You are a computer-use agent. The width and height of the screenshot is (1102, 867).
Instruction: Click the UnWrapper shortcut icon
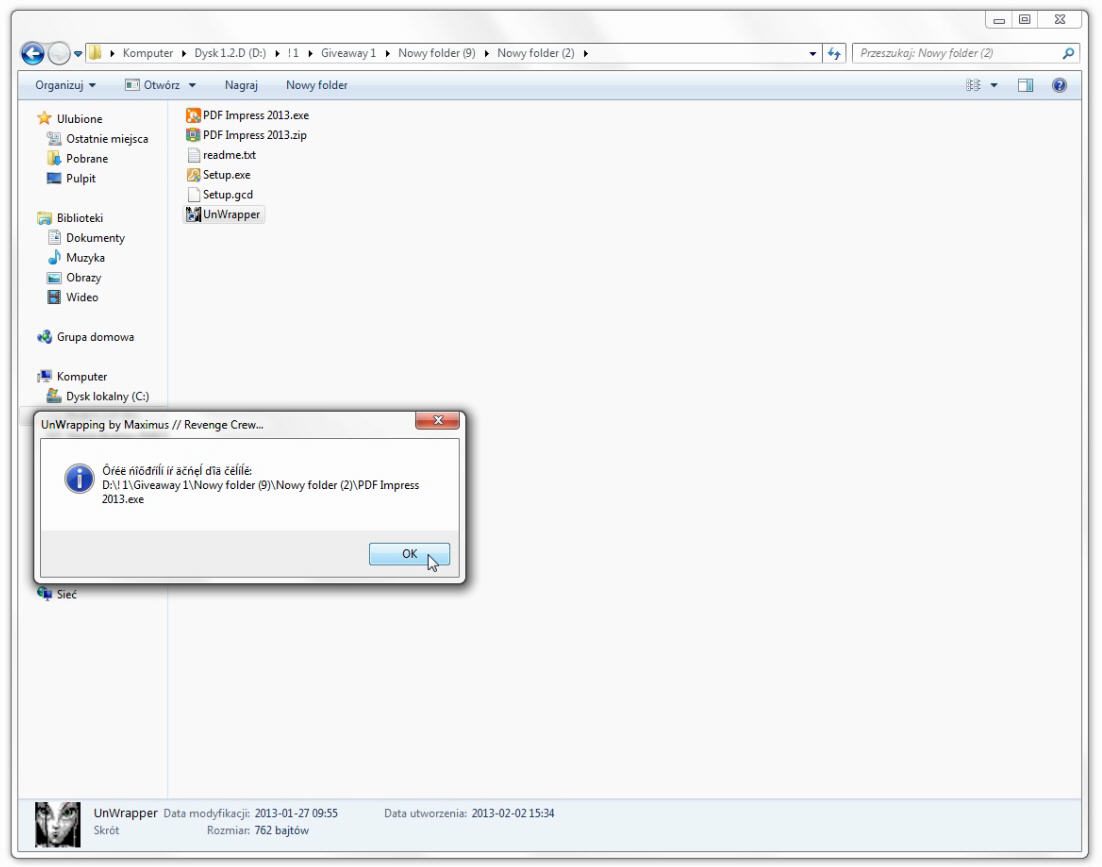point(193,214)
